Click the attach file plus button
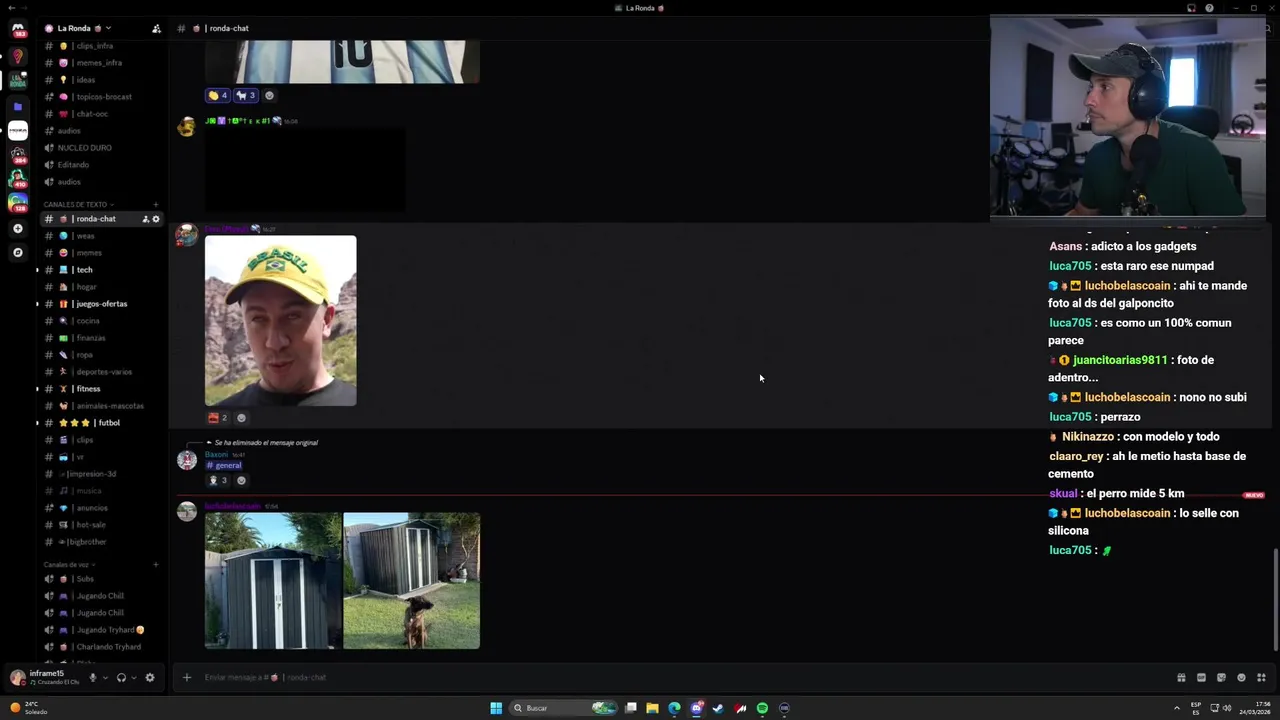The height and width of the screenshot is (720, 1280). click(x=186, y=677)
